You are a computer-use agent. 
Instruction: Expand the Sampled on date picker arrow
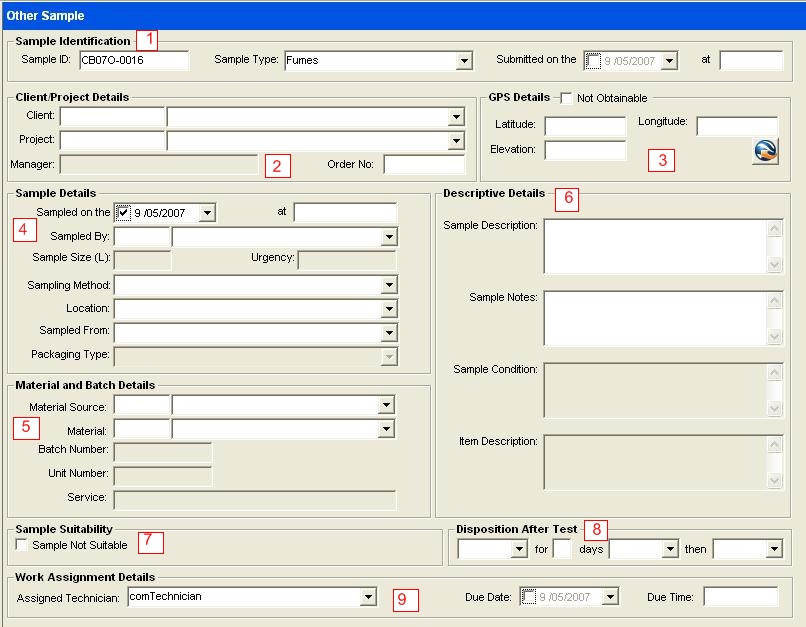tap(207, 213)
